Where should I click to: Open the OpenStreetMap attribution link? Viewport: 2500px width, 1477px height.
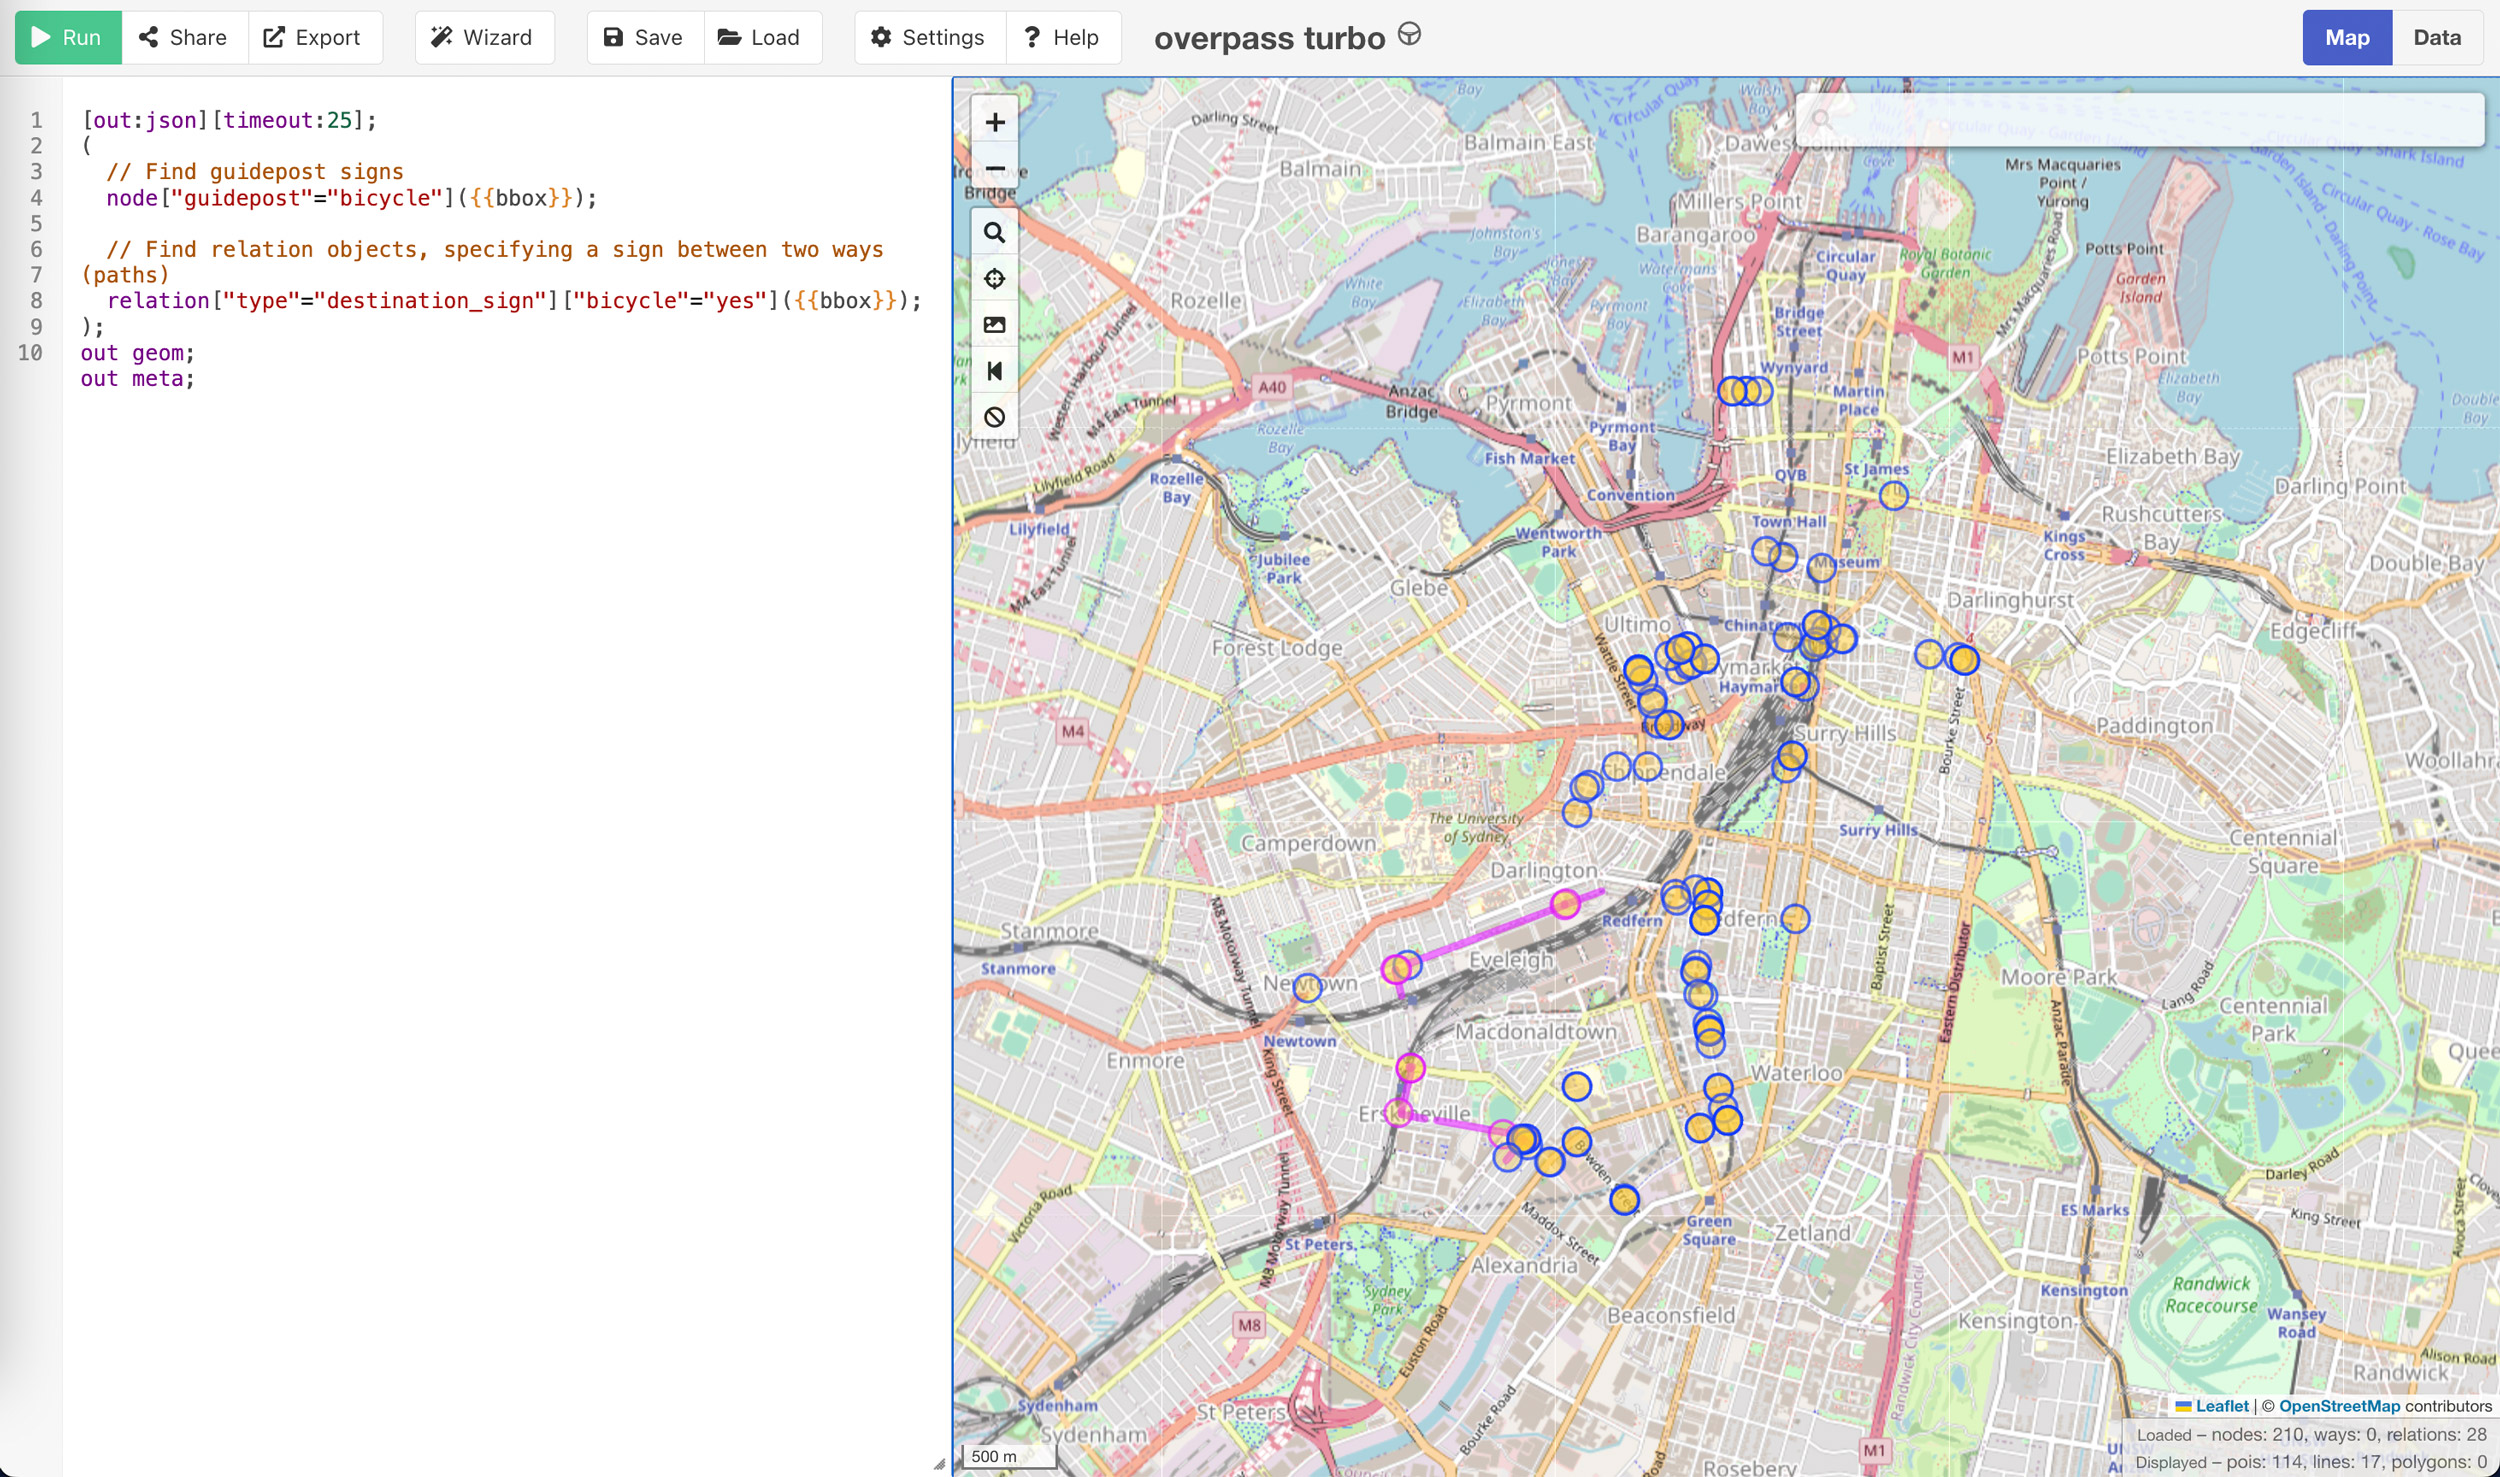coord(2338,1405)
